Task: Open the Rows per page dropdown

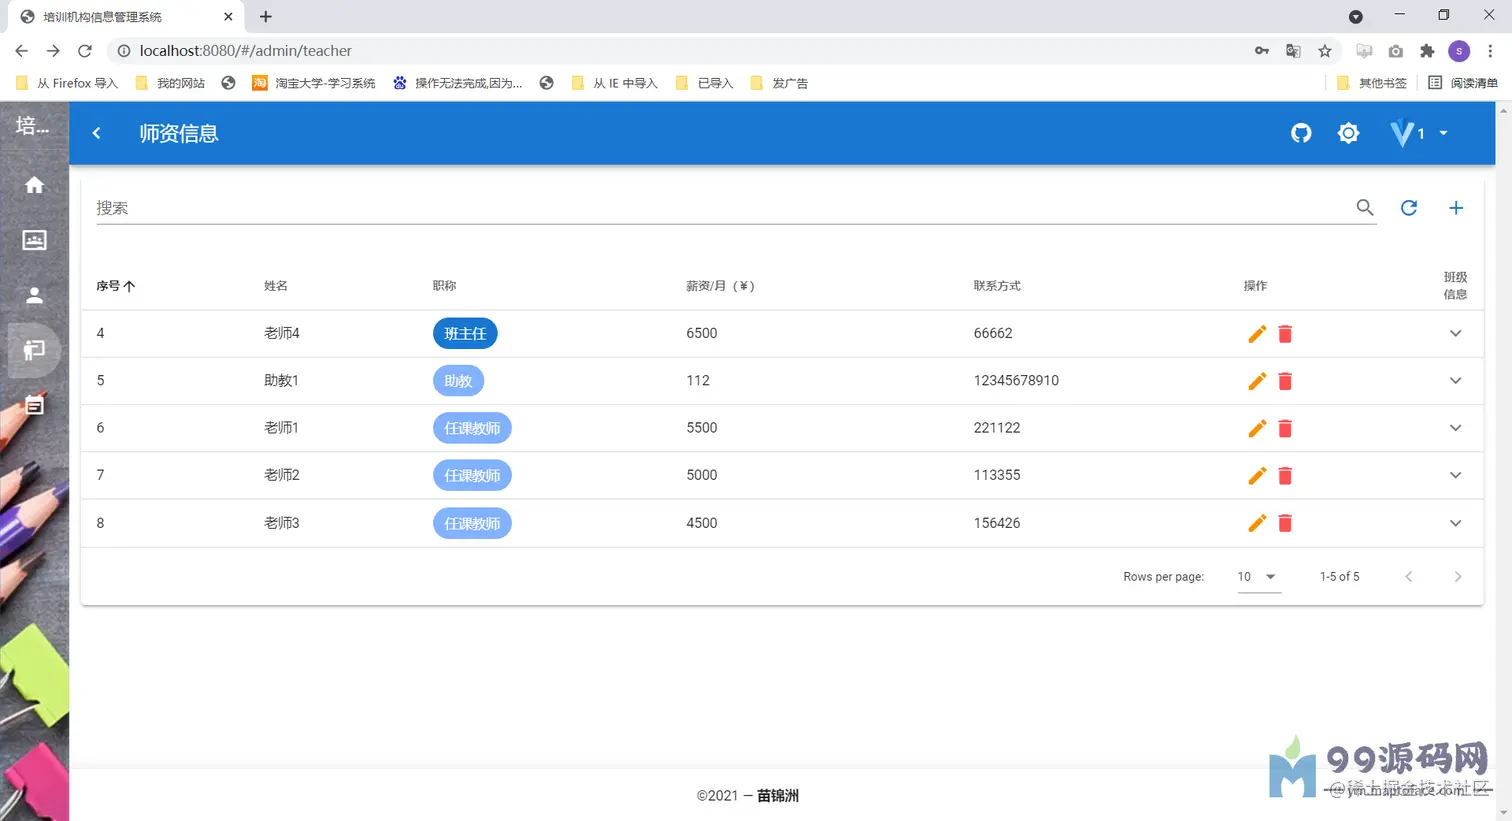Action: [x=1259, y=577]
